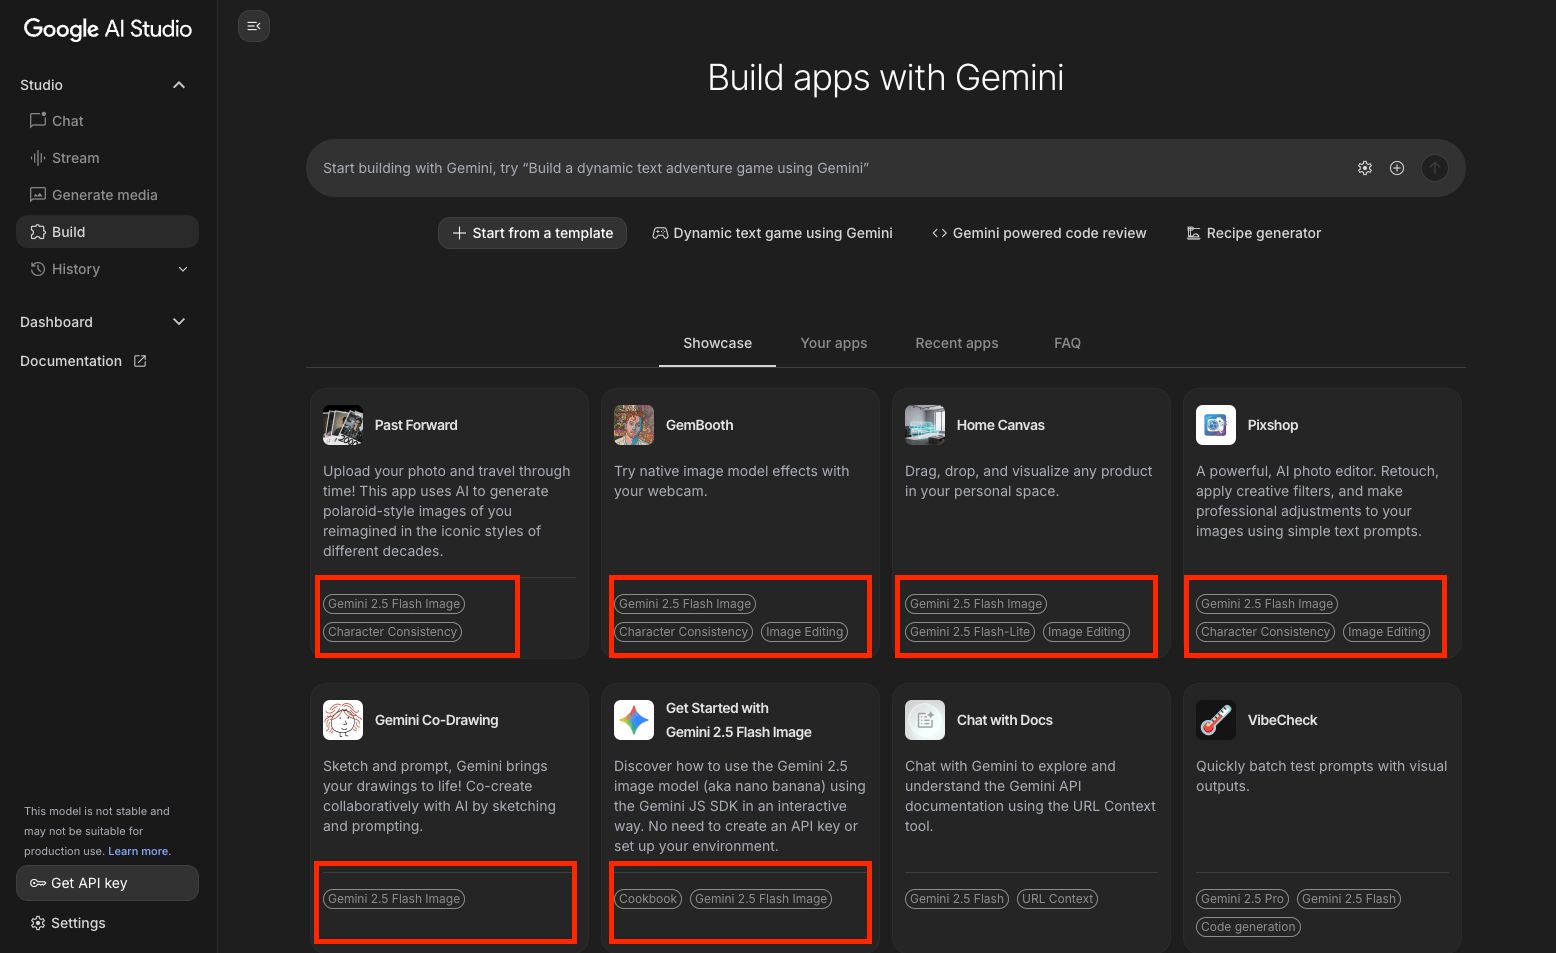Click the Documentation external-link icon
Image resolution: width=1556 pixels, height=953 pixels.
pos(140,361)
